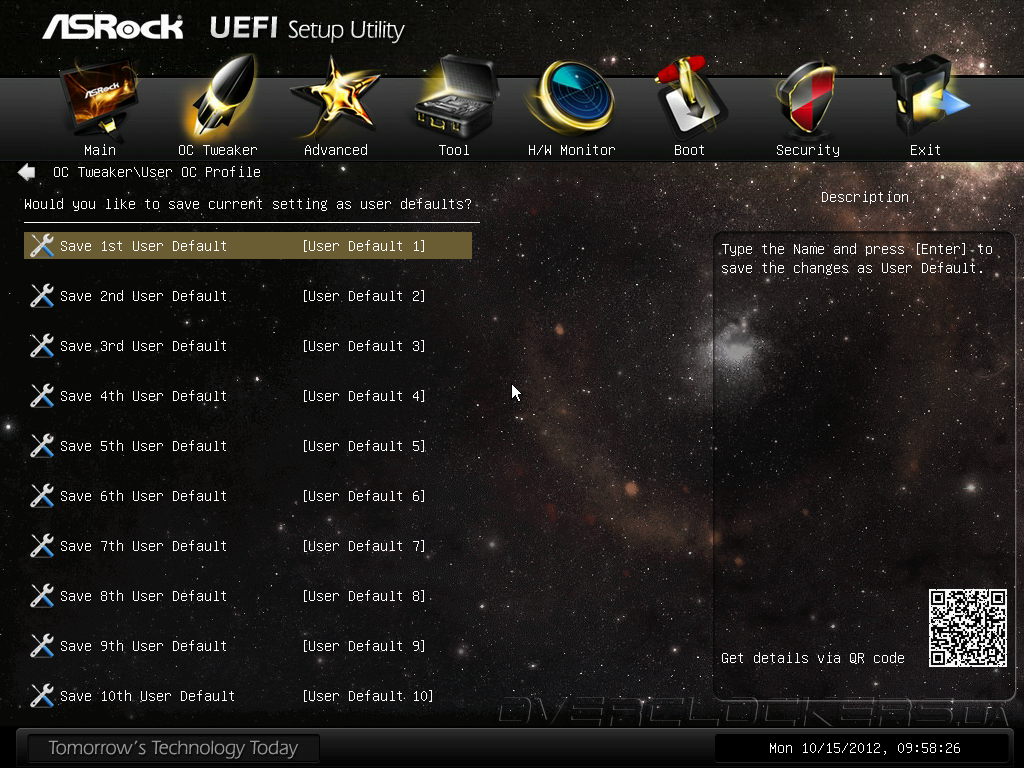Image resolution: width=1024 pixels, height=768 pixels.
Task: Switch to the Exit tab label
Action: (925, 150)
